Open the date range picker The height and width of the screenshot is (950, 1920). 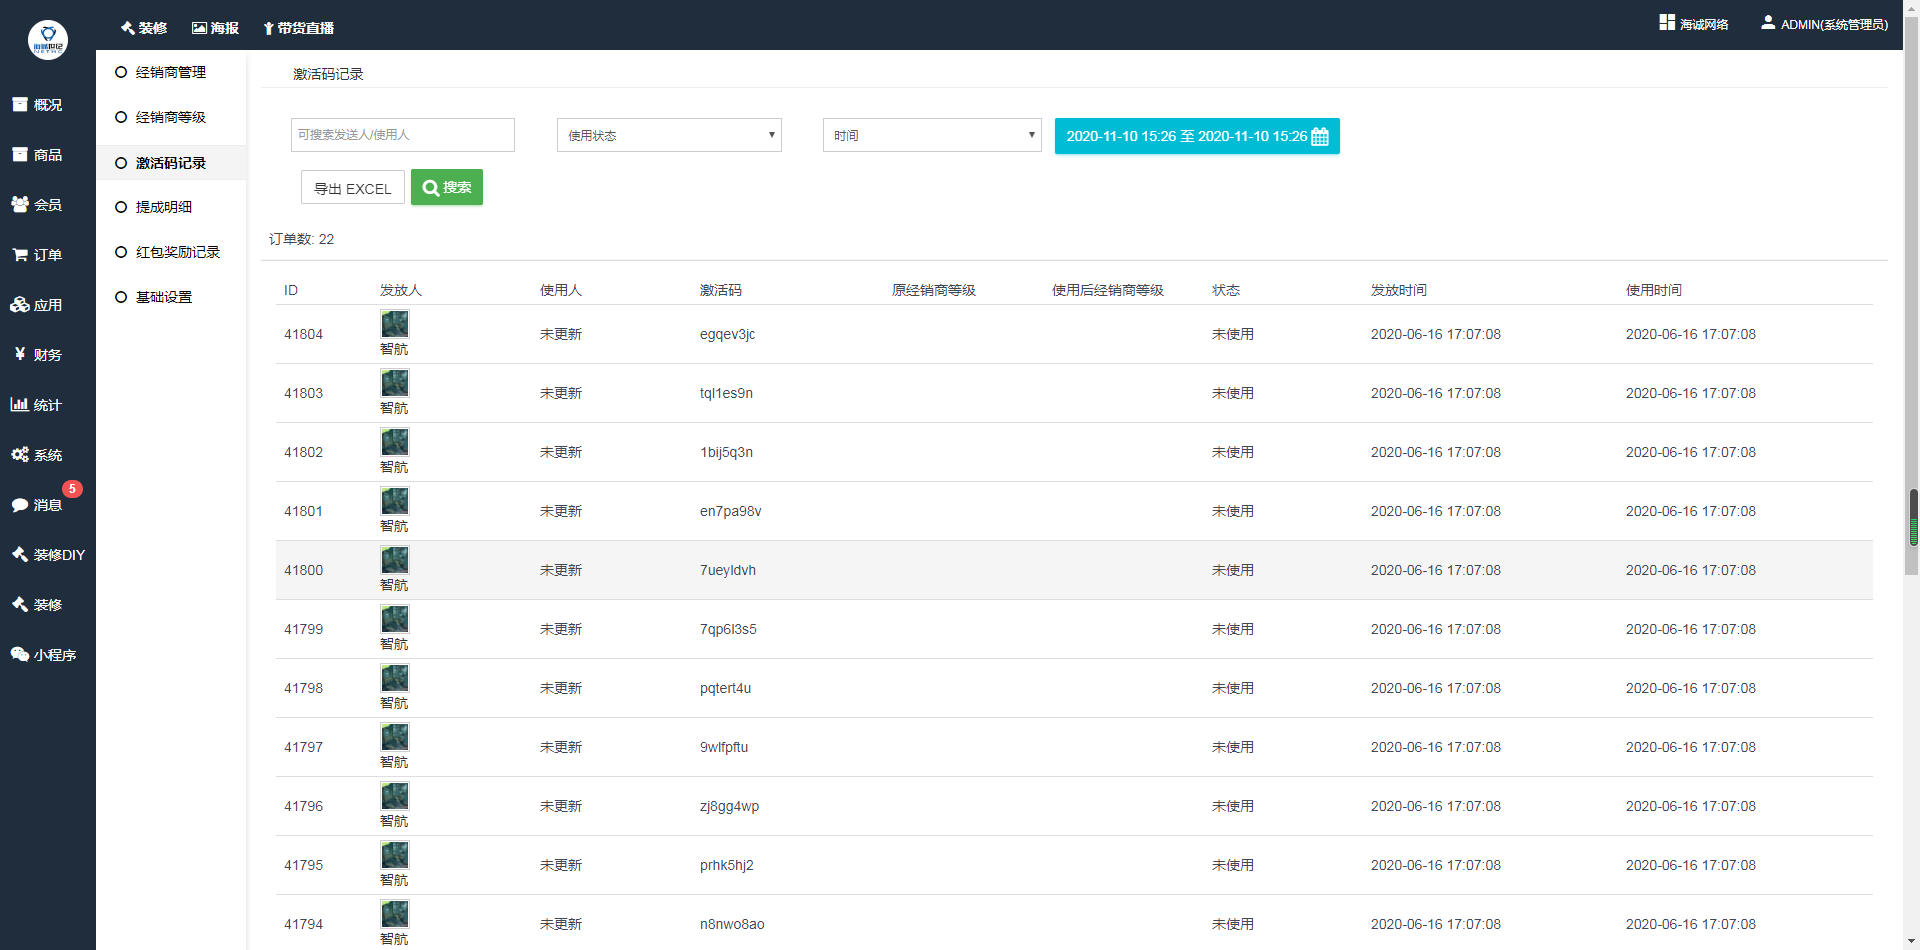tap(1197, 136)
